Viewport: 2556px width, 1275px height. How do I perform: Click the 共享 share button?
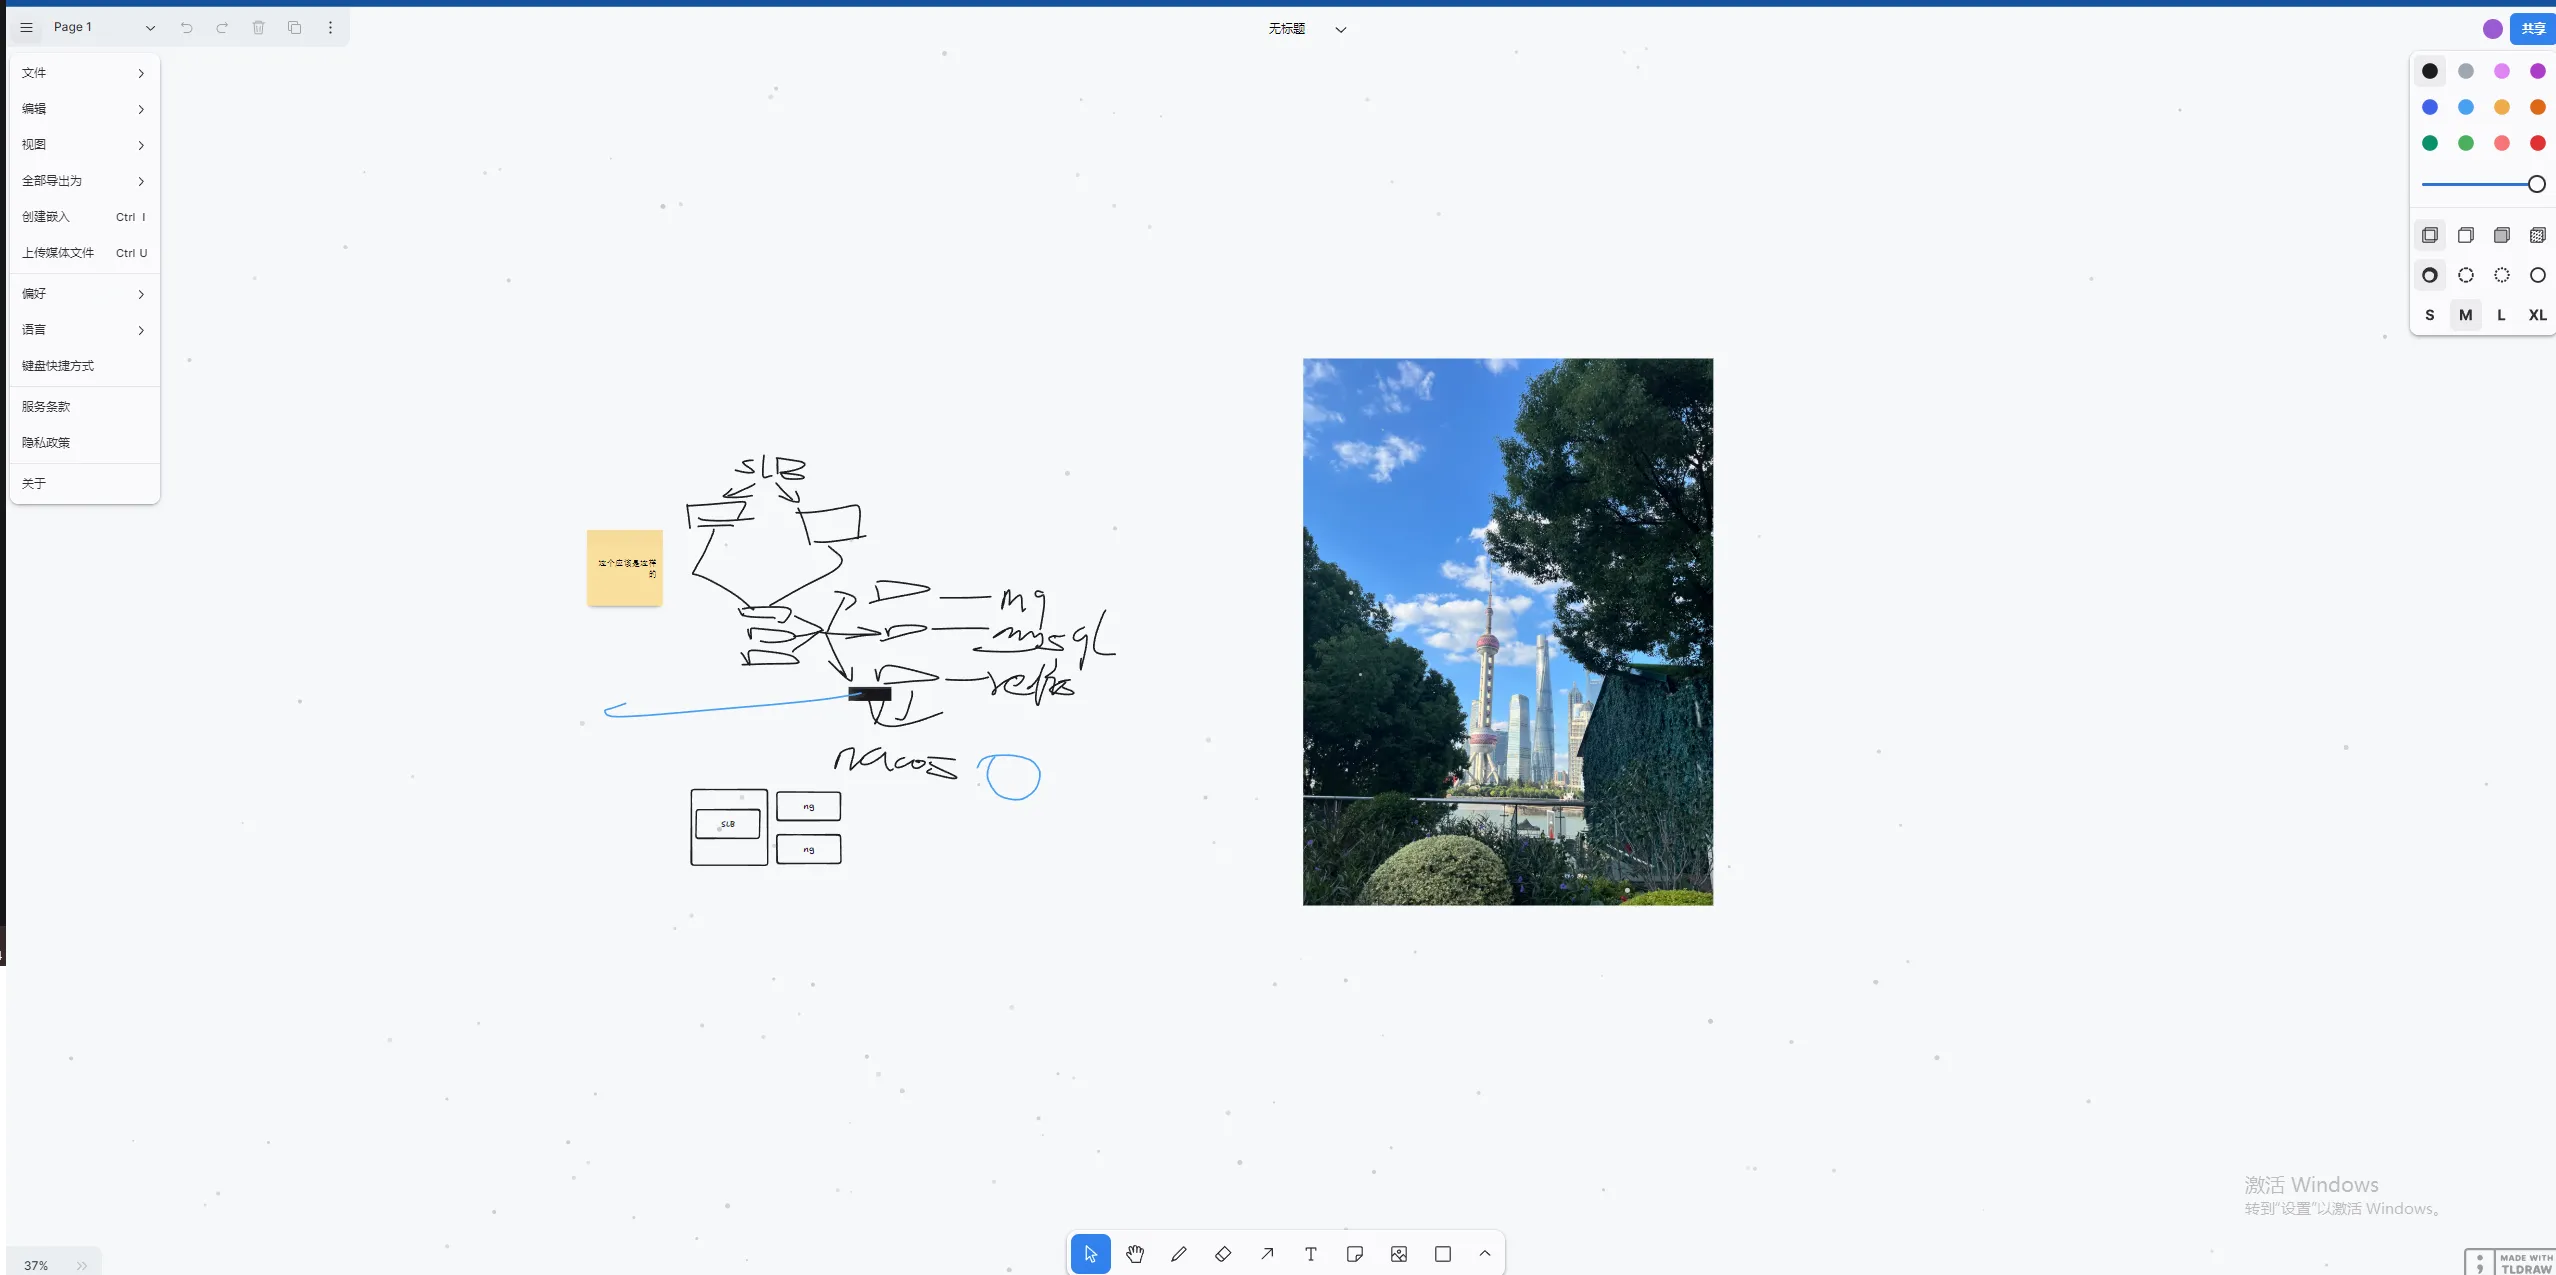tap(2532, 29)
